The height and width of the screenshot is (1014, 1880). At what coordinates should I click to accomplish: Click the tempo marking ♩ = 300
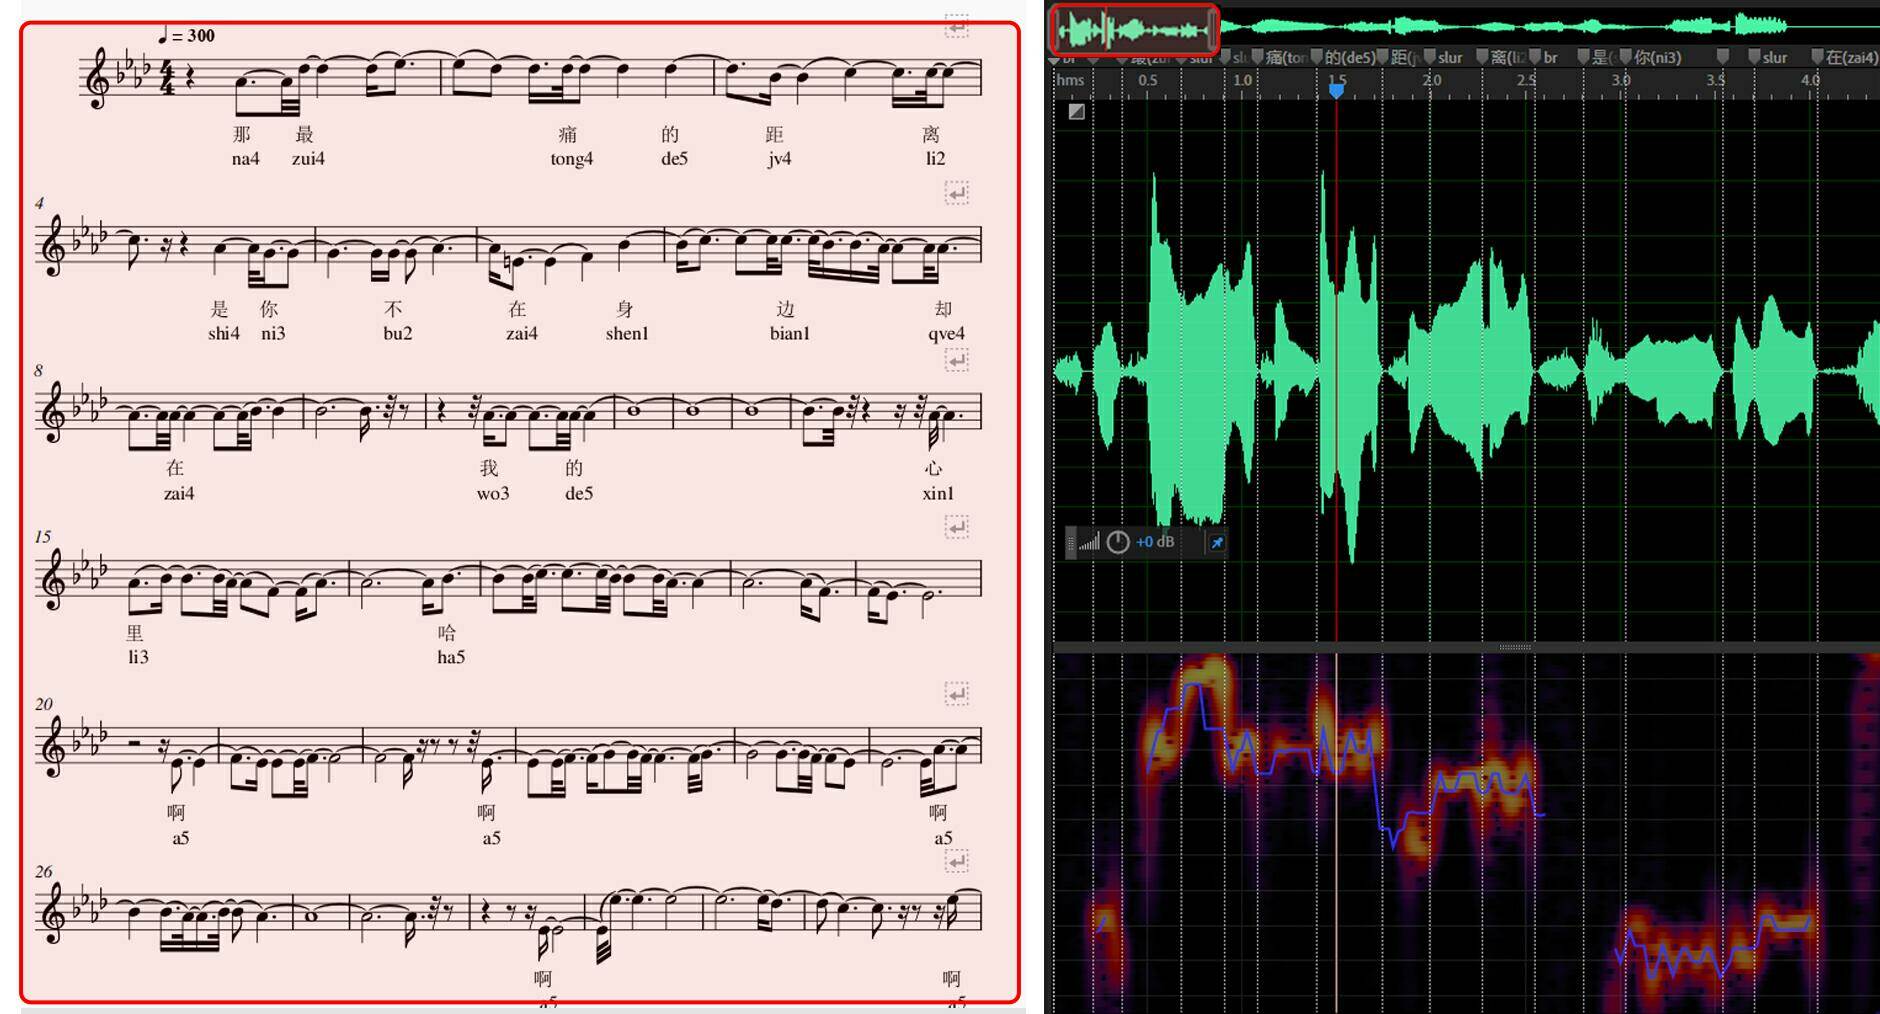(187, 36)
